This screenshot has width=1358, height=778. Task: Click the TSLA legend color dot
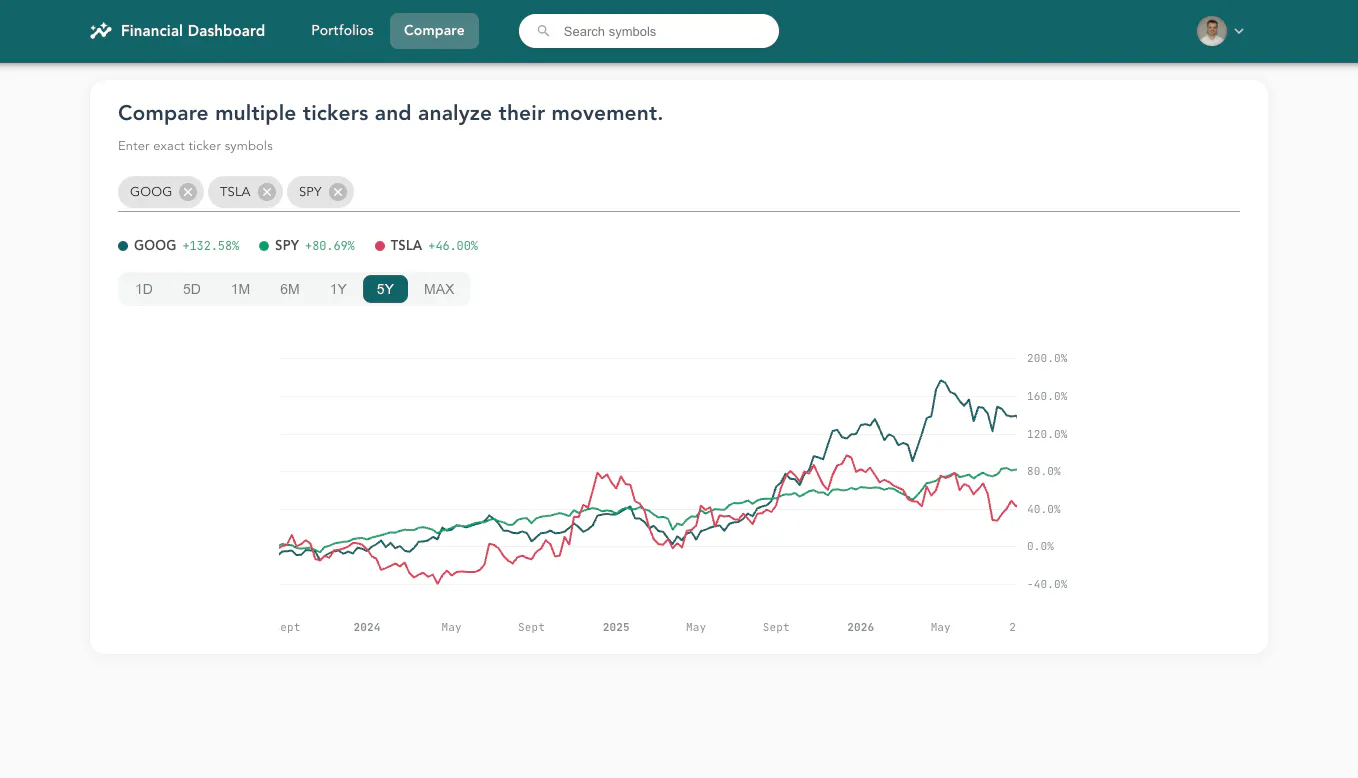(x=380, y=246)
